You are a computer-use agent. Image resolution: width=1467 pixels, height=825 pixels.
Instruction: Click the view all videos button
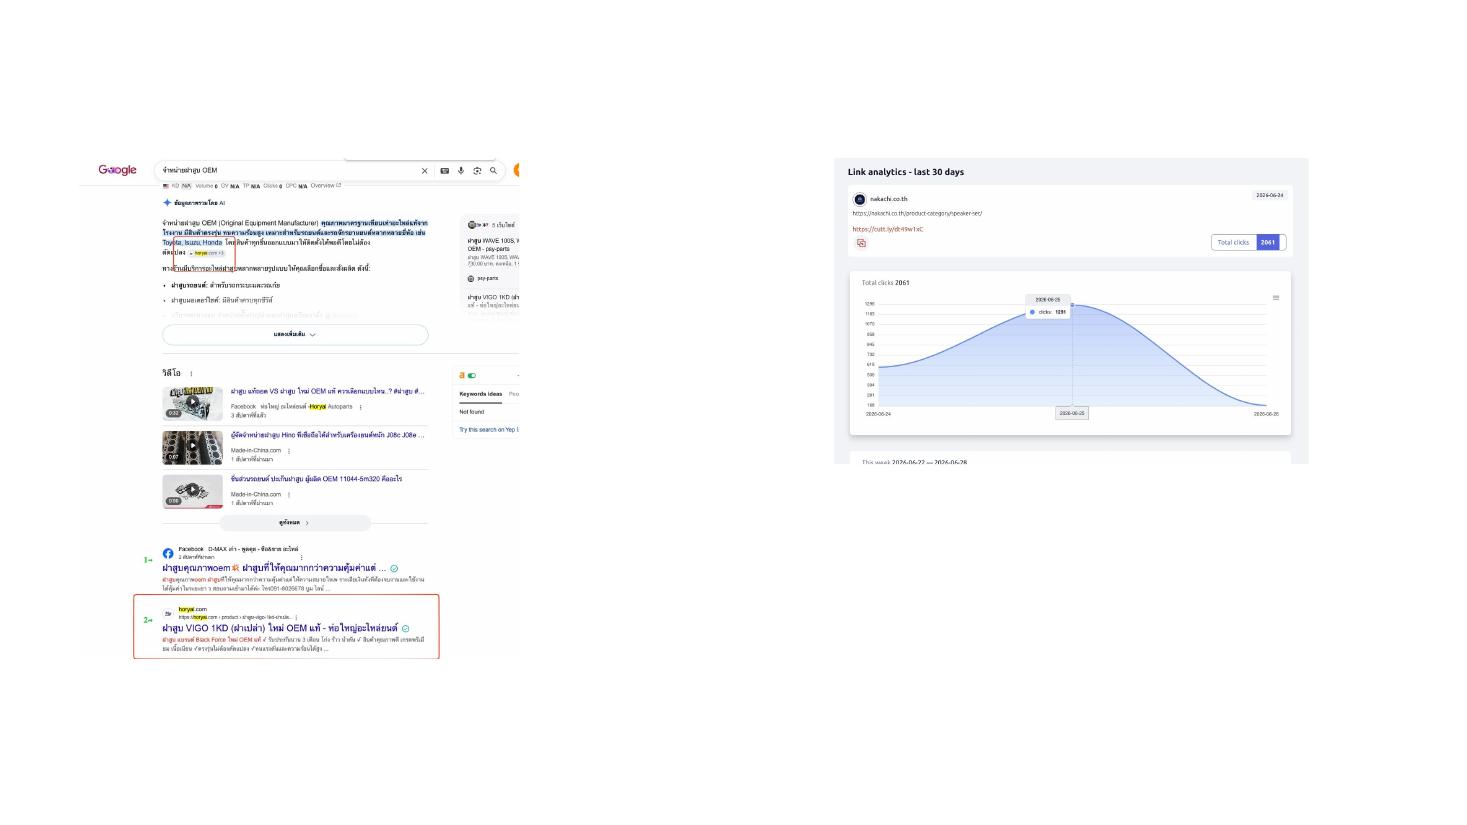(x=295, y=523)
